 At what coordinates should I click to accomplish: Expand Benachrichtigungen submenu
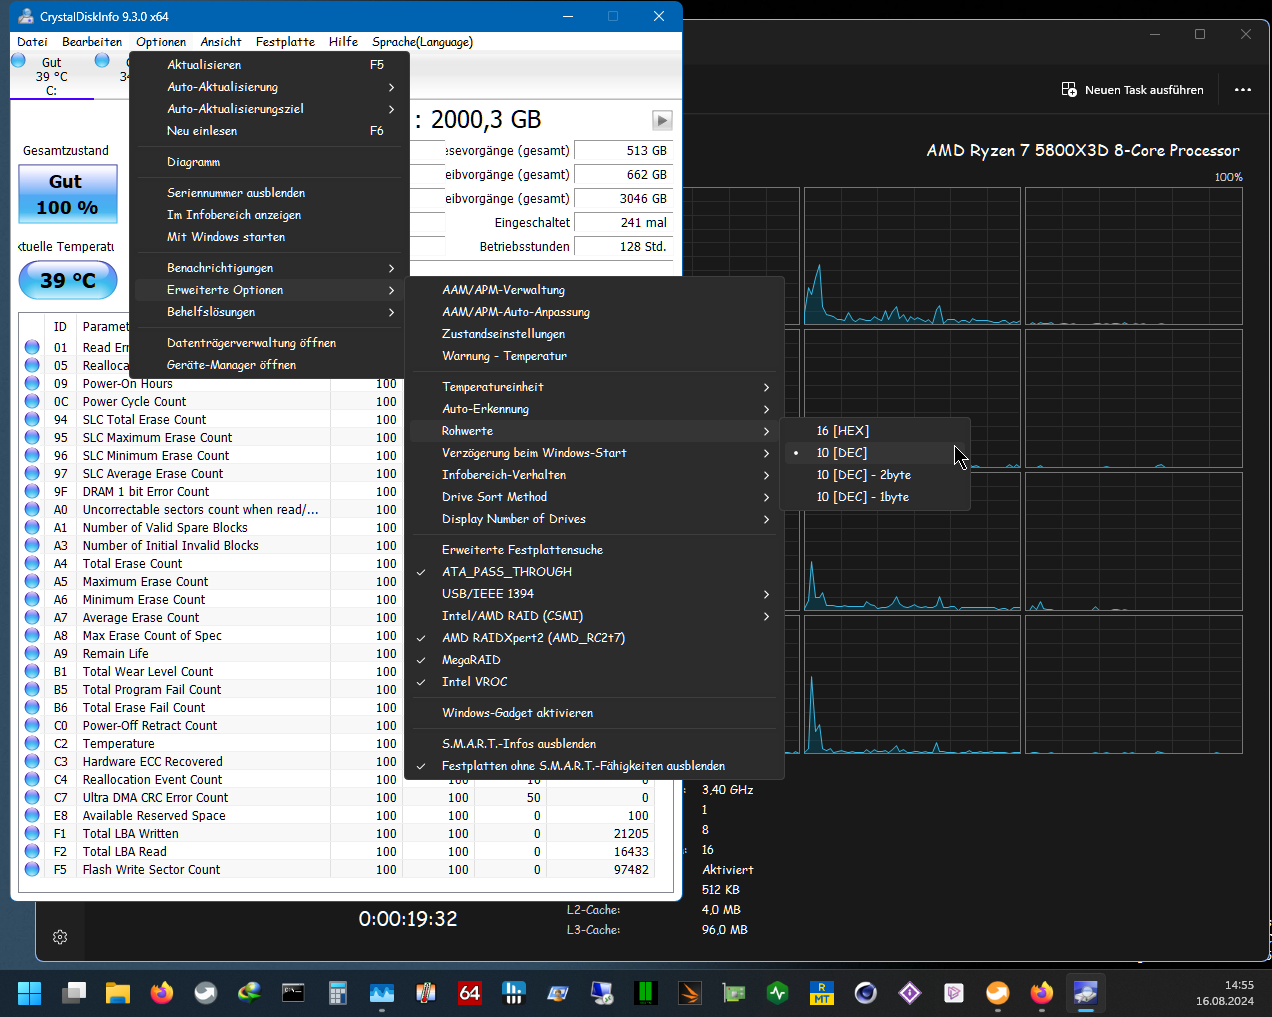pos(269,268)
